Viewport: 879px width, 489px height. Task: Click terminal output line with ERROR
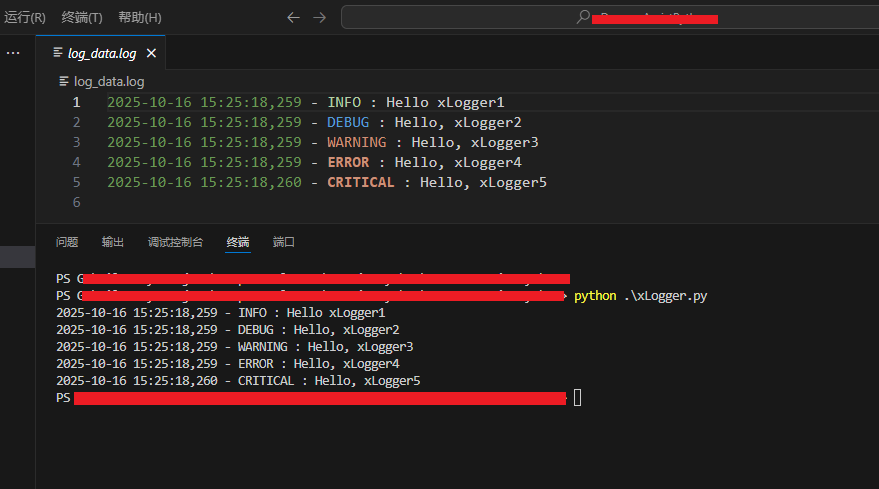(228, 364)
